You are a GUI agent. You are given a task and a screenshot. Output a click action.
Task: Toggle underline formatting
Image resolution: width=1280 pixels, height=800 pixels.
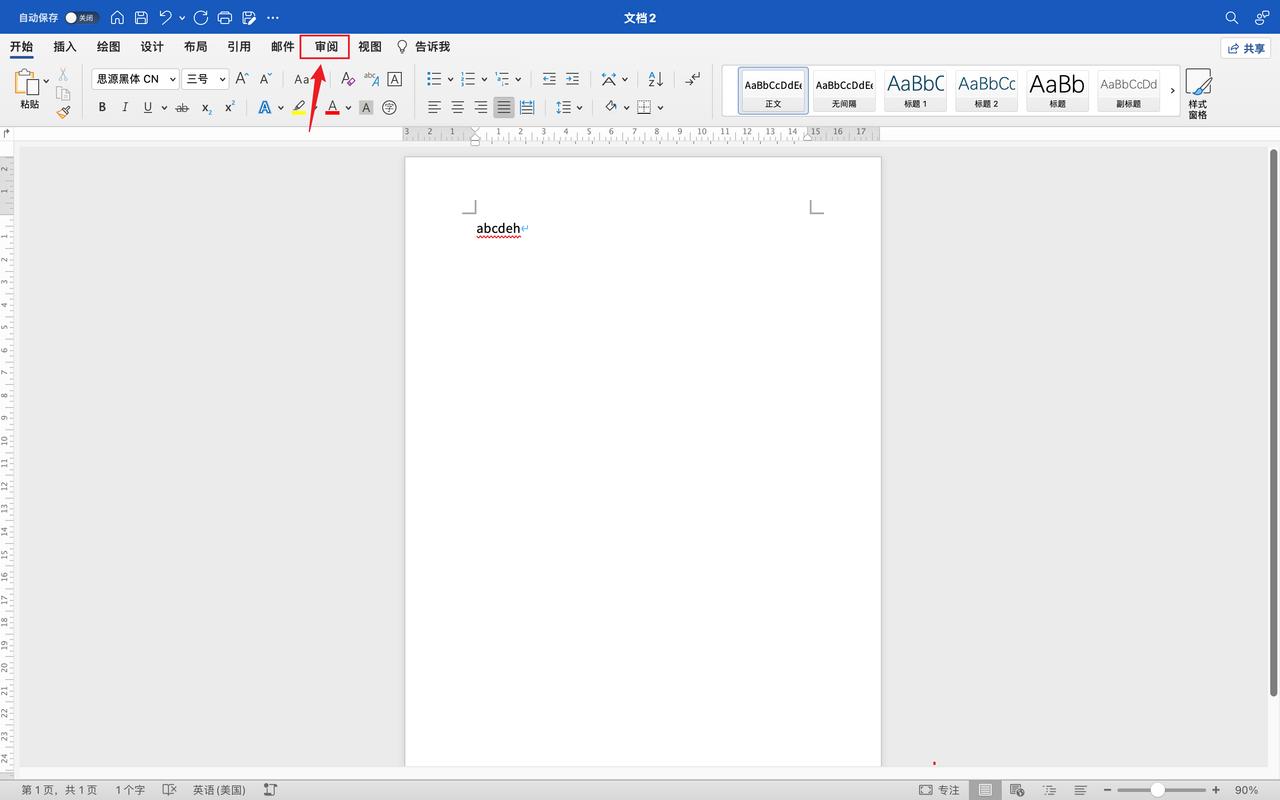click(x=148, y=107)
